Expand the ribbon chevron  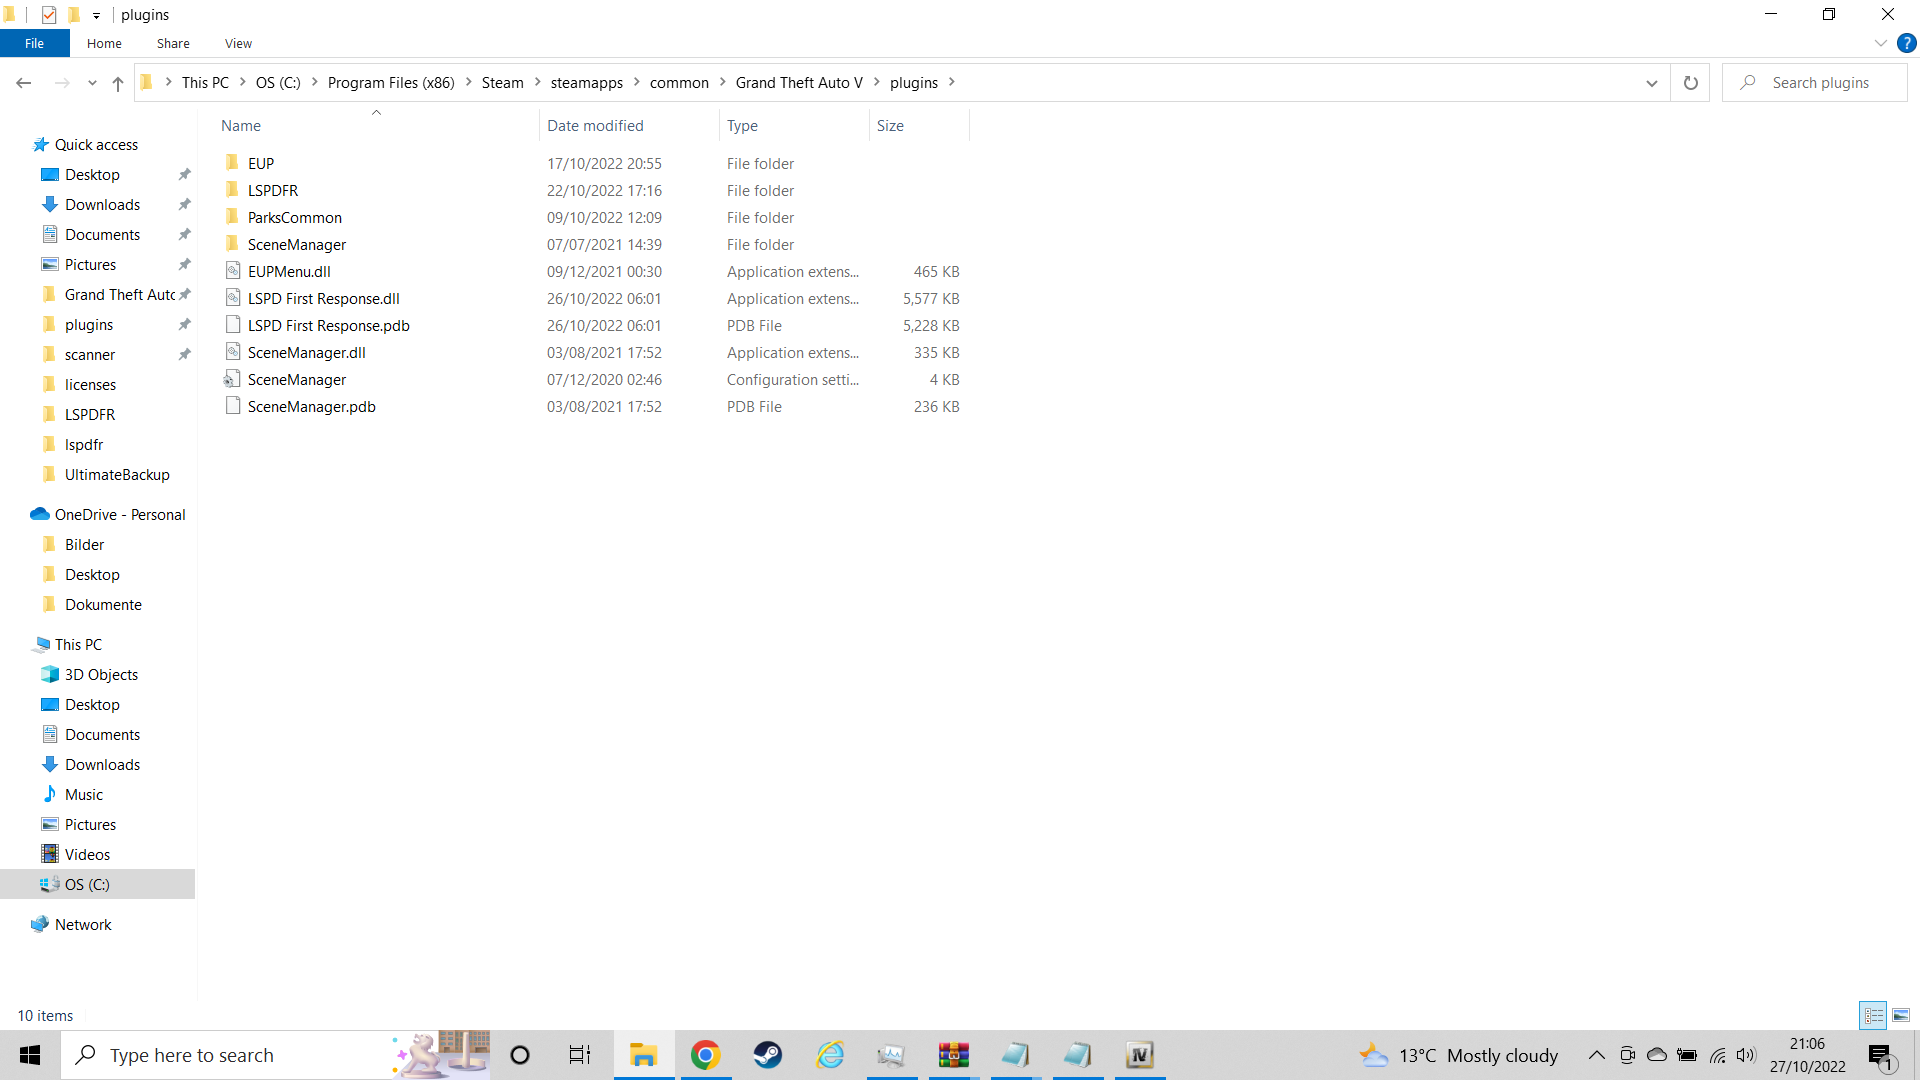(1880, 43)
